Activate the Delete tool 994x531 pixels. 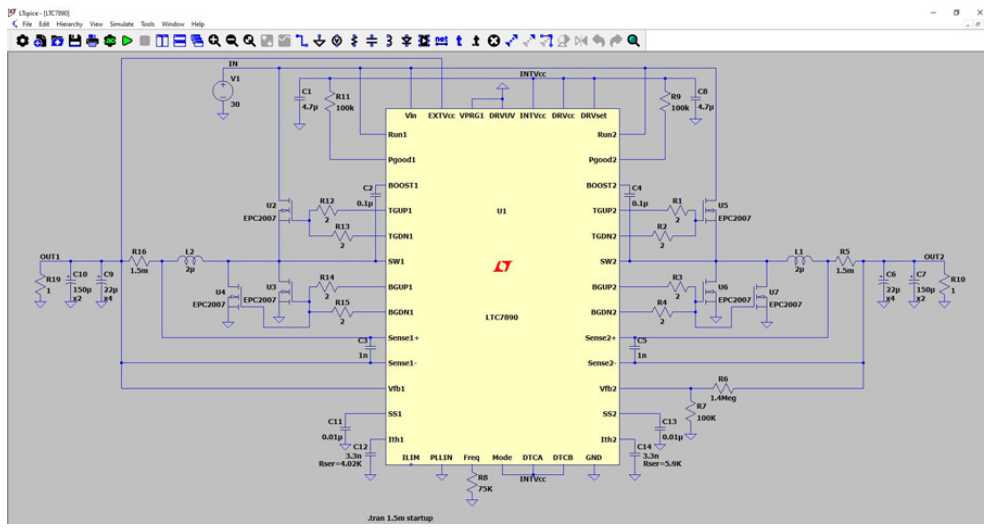(x=494, y=41)
